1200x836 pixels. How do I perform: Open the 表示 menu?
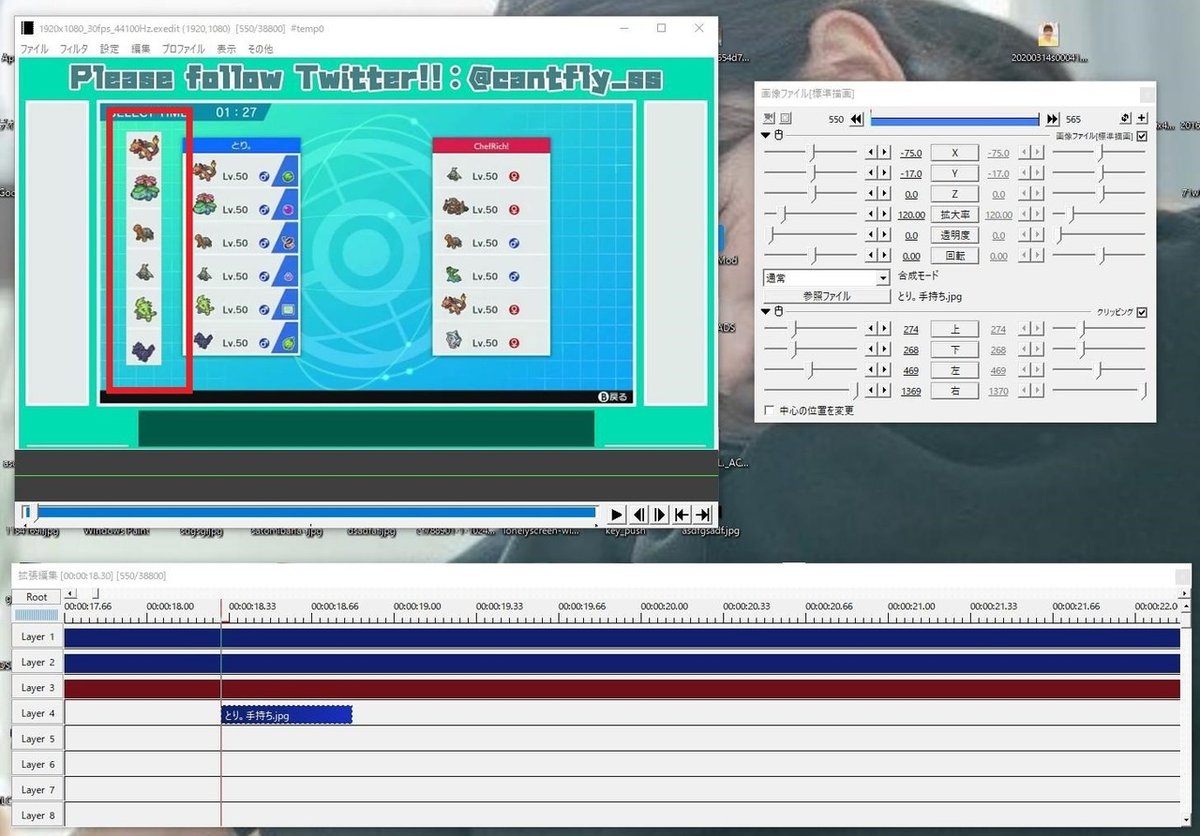coord(227,48)
